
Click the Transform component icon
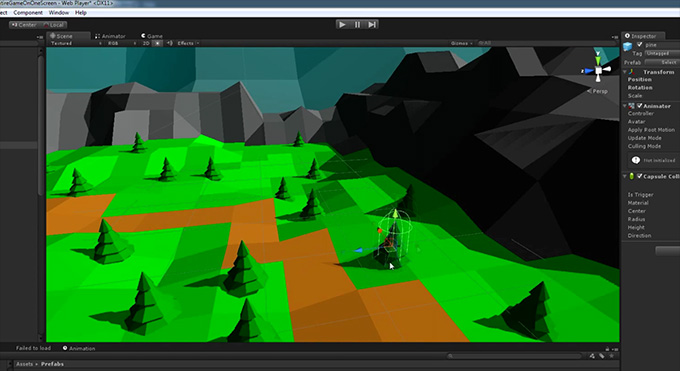[x=632, y=72]
